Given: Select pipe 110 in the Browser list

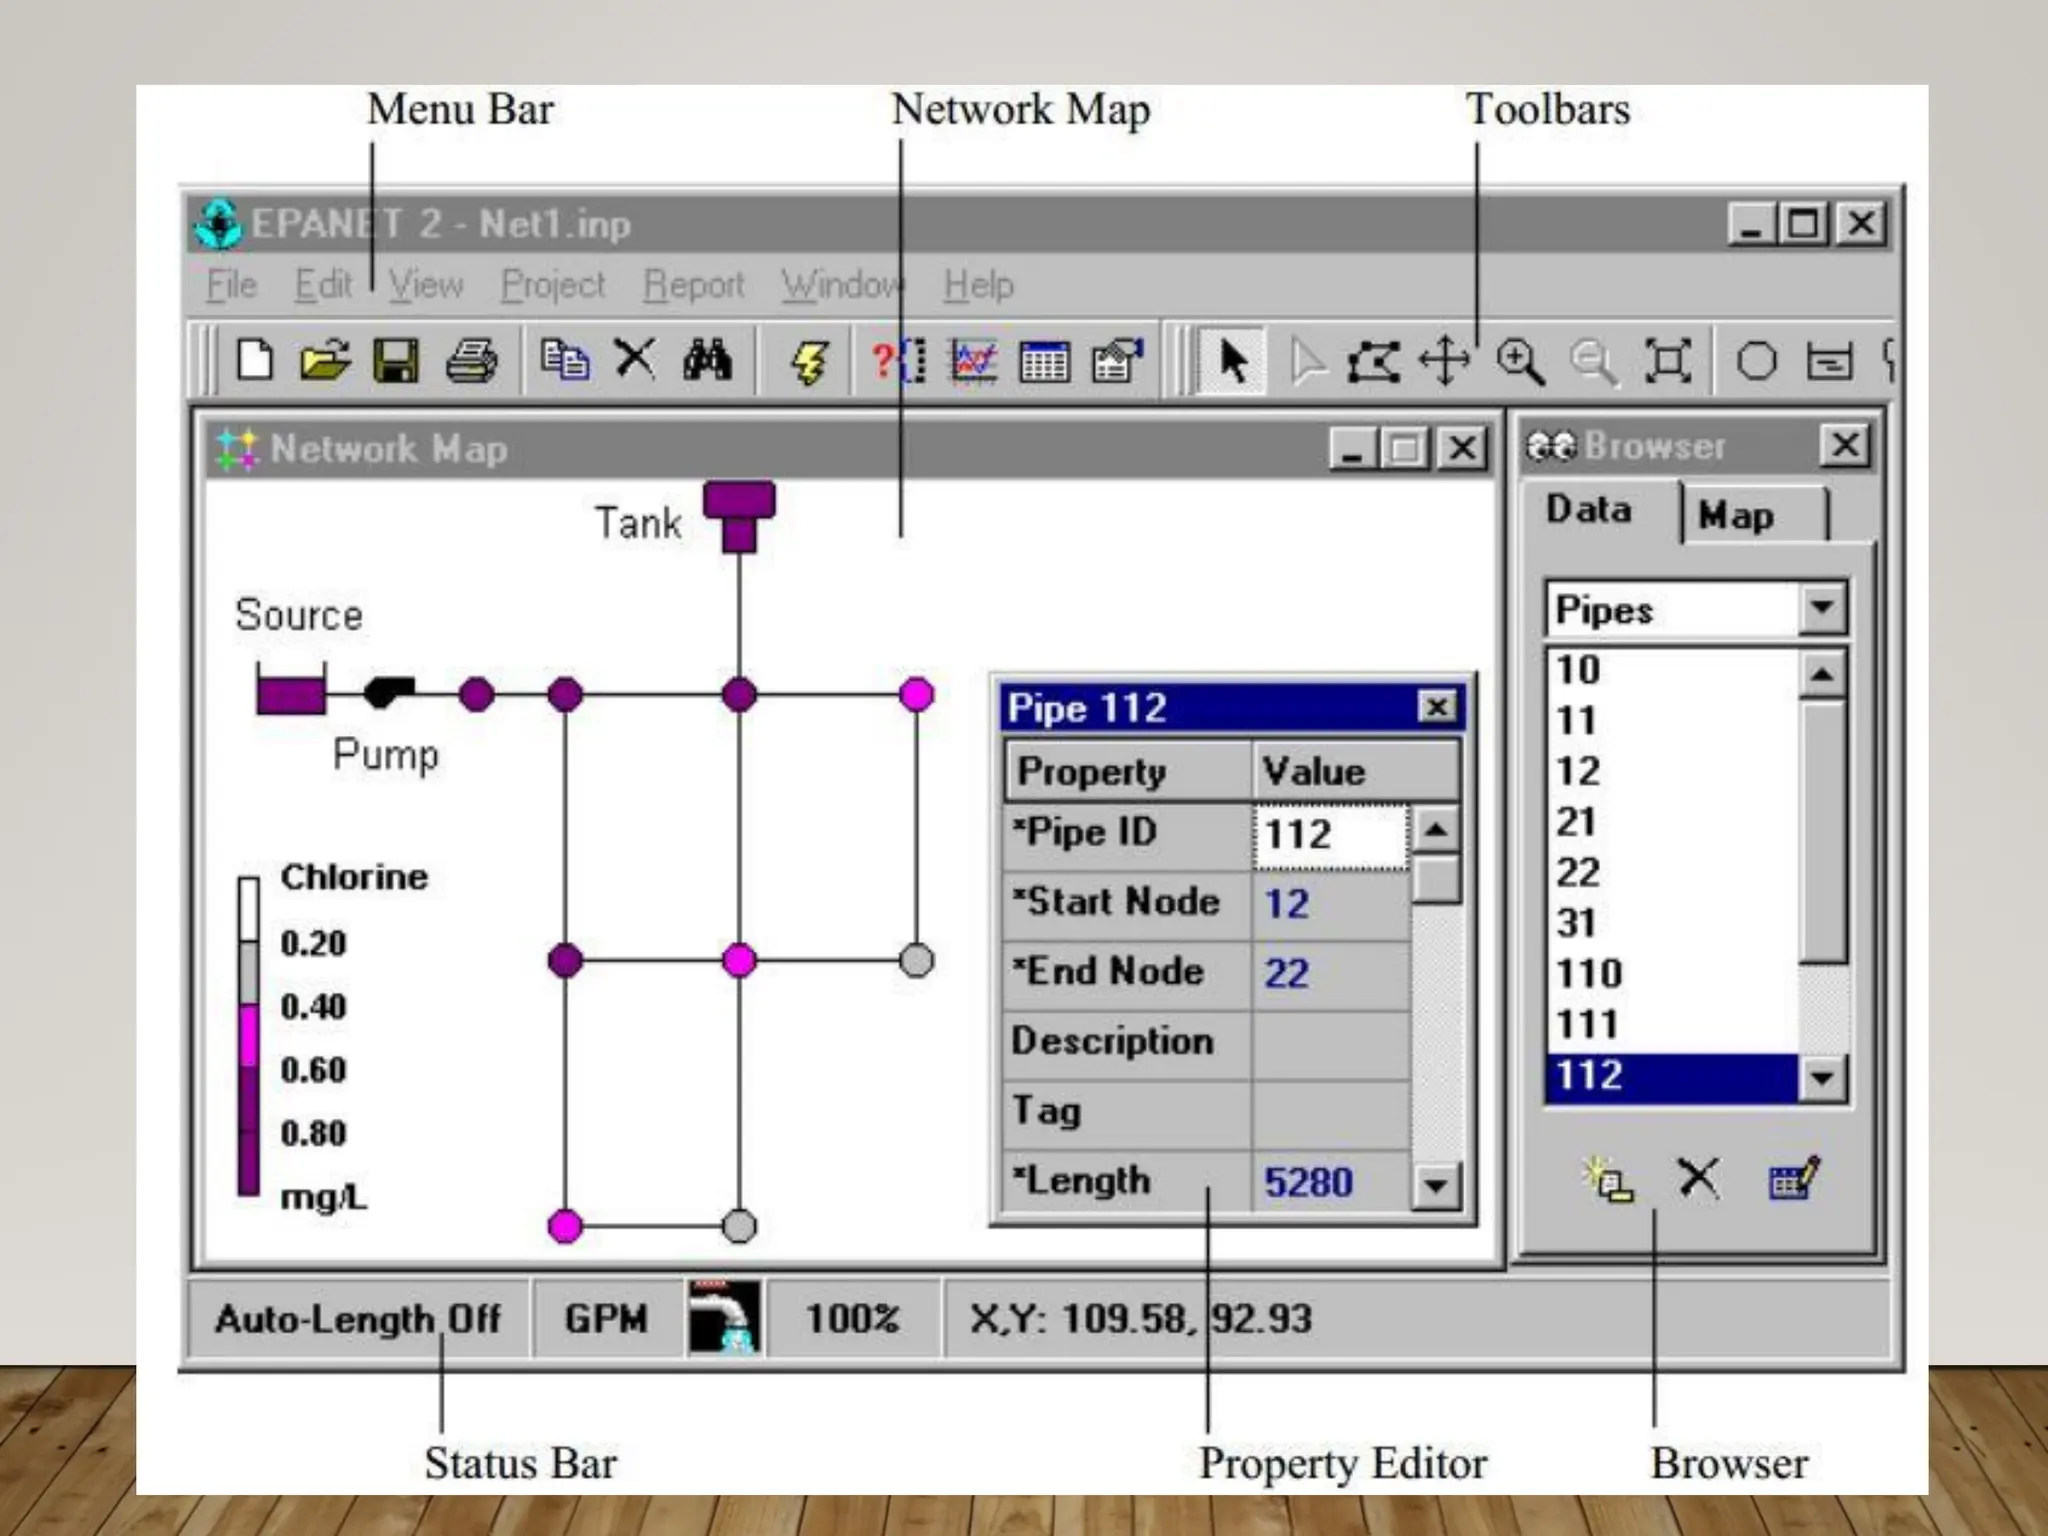Looking at the screenshot, I should pyautogui.click(x=1589, y=974).
